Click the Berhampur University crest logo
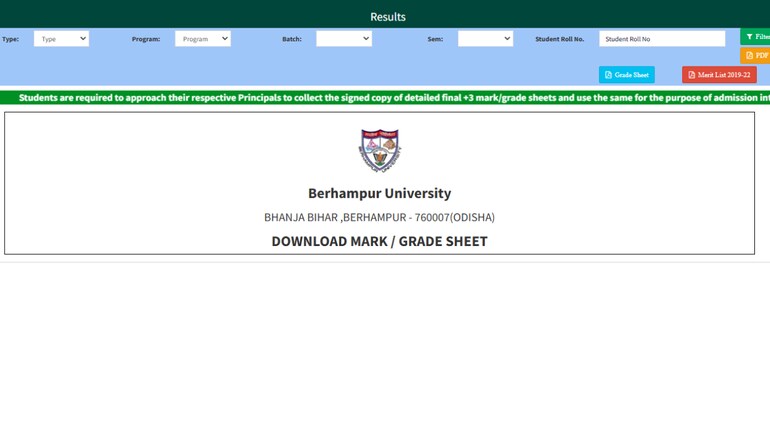The width and height of the screenshot is (770, 431). (380, 150)
